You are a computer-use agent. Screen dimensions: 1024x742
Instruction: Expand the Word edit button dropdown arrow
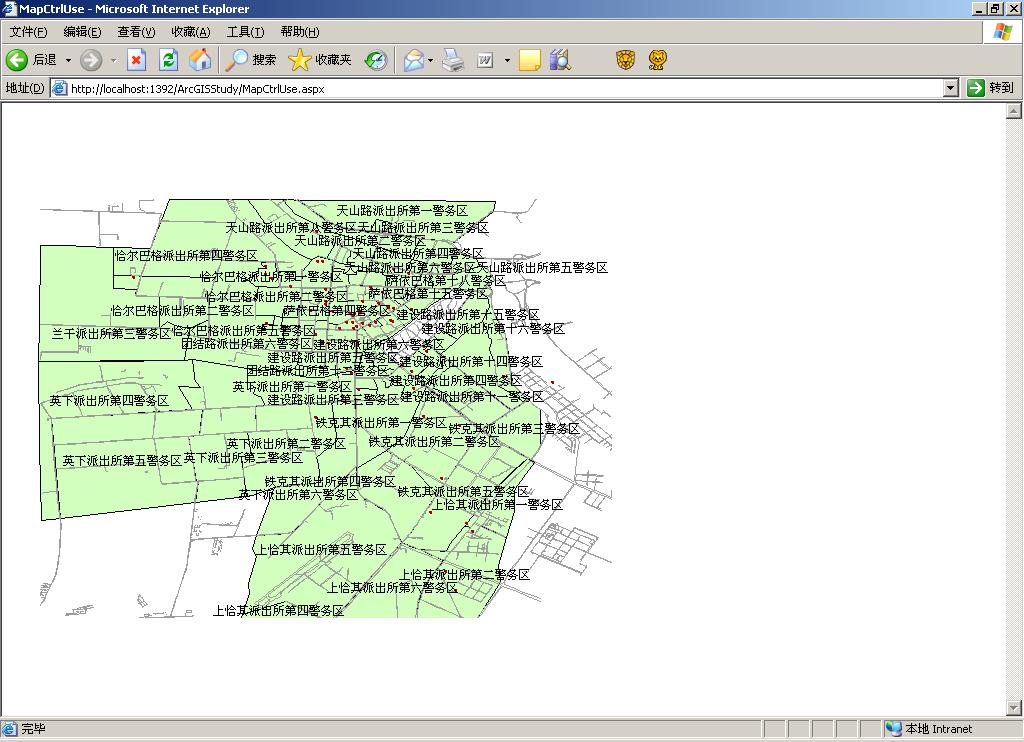[x=507, y=60]
